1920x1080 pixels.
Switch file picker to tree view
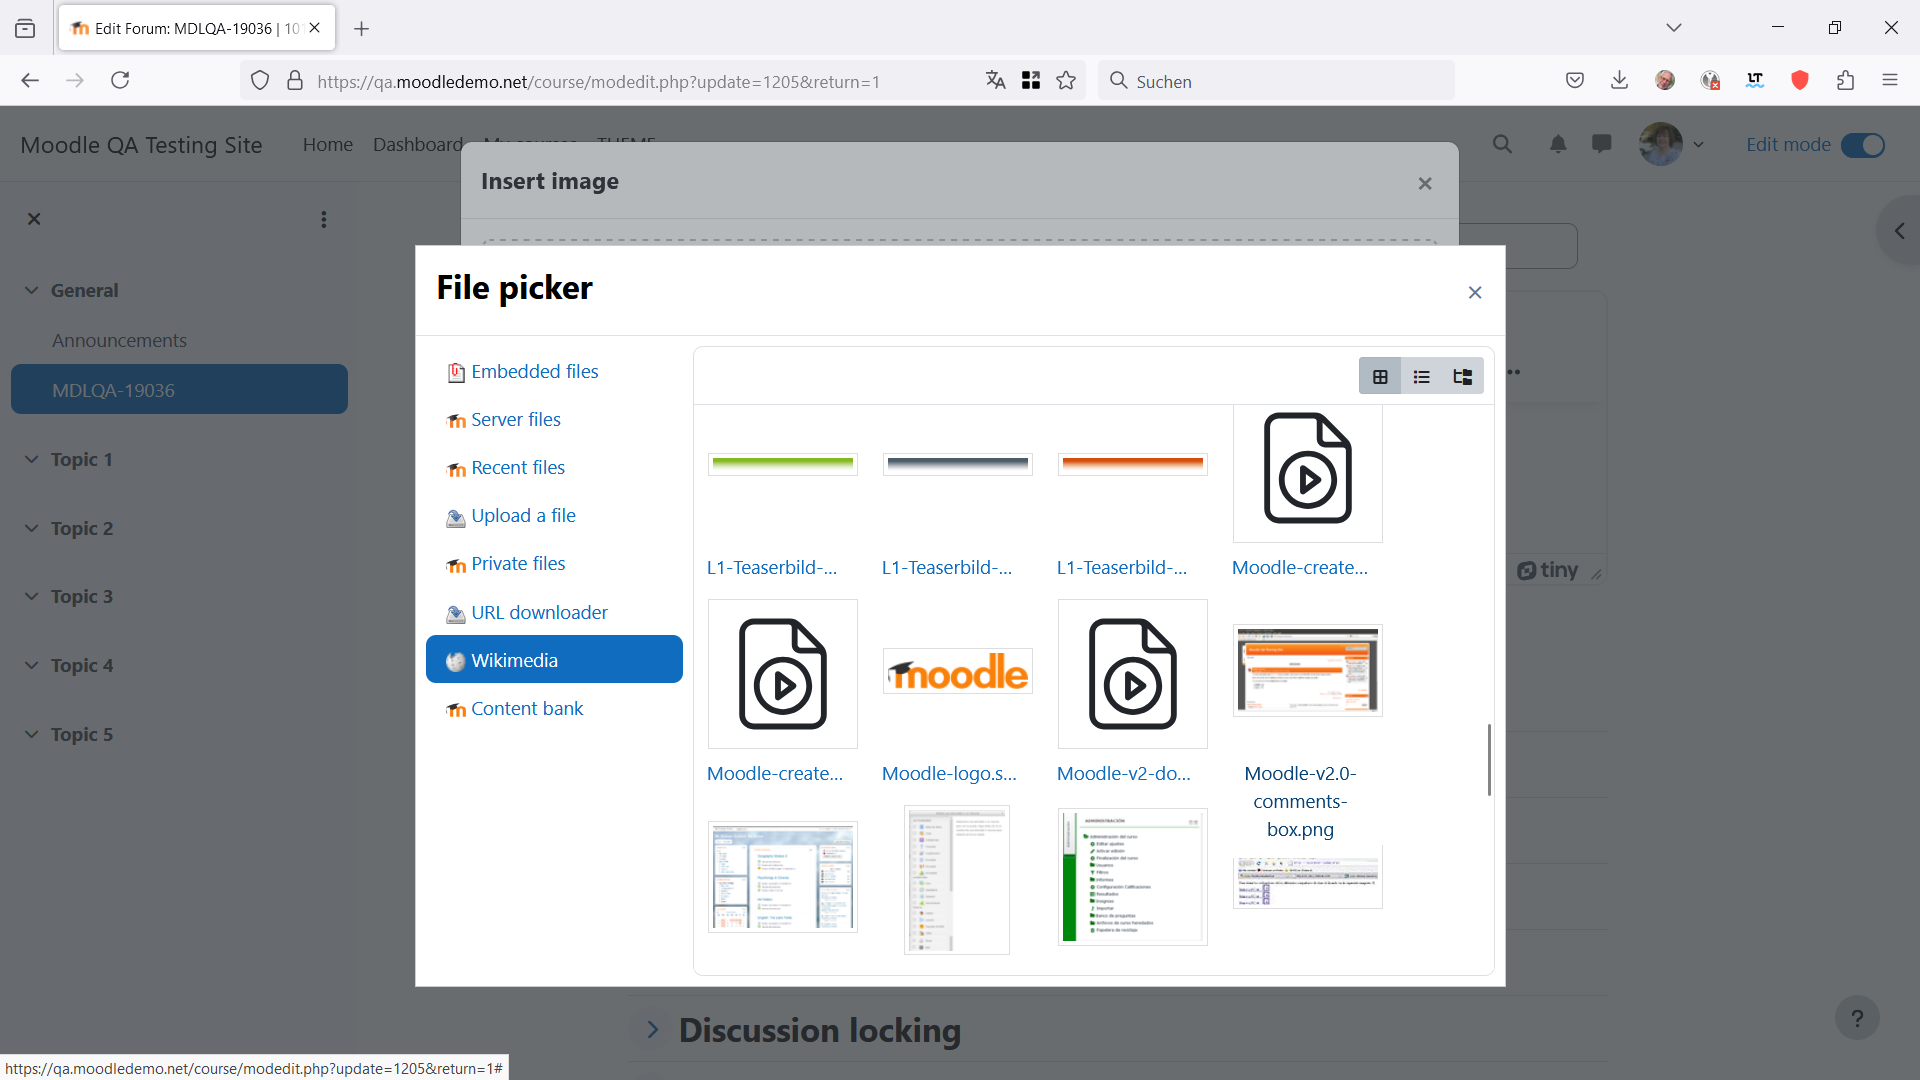click(x=1463, y=377)
